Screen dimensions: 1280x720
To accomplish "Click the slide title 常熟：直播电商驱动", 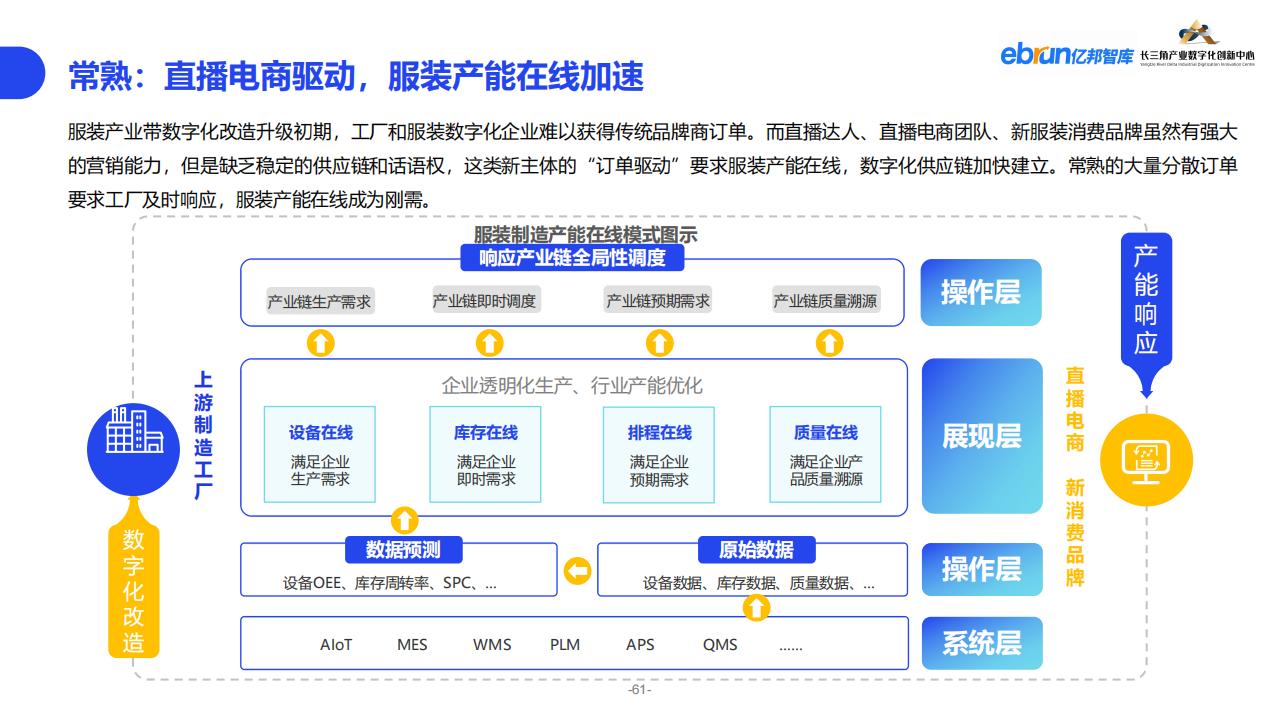I will pos(356,76).
